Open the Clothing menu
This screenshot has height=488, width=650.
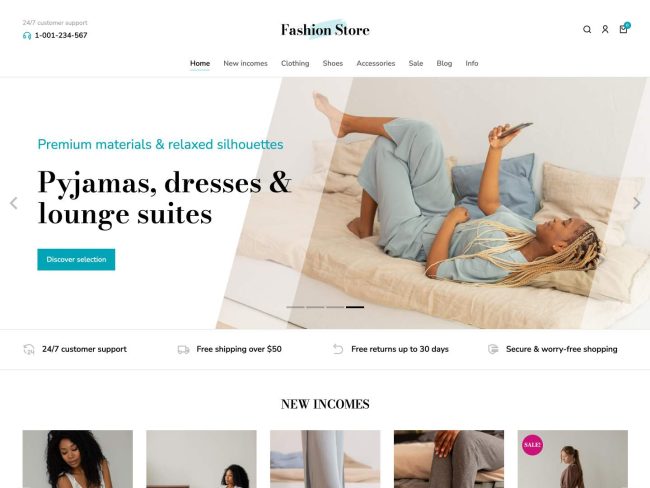(295, 63)
